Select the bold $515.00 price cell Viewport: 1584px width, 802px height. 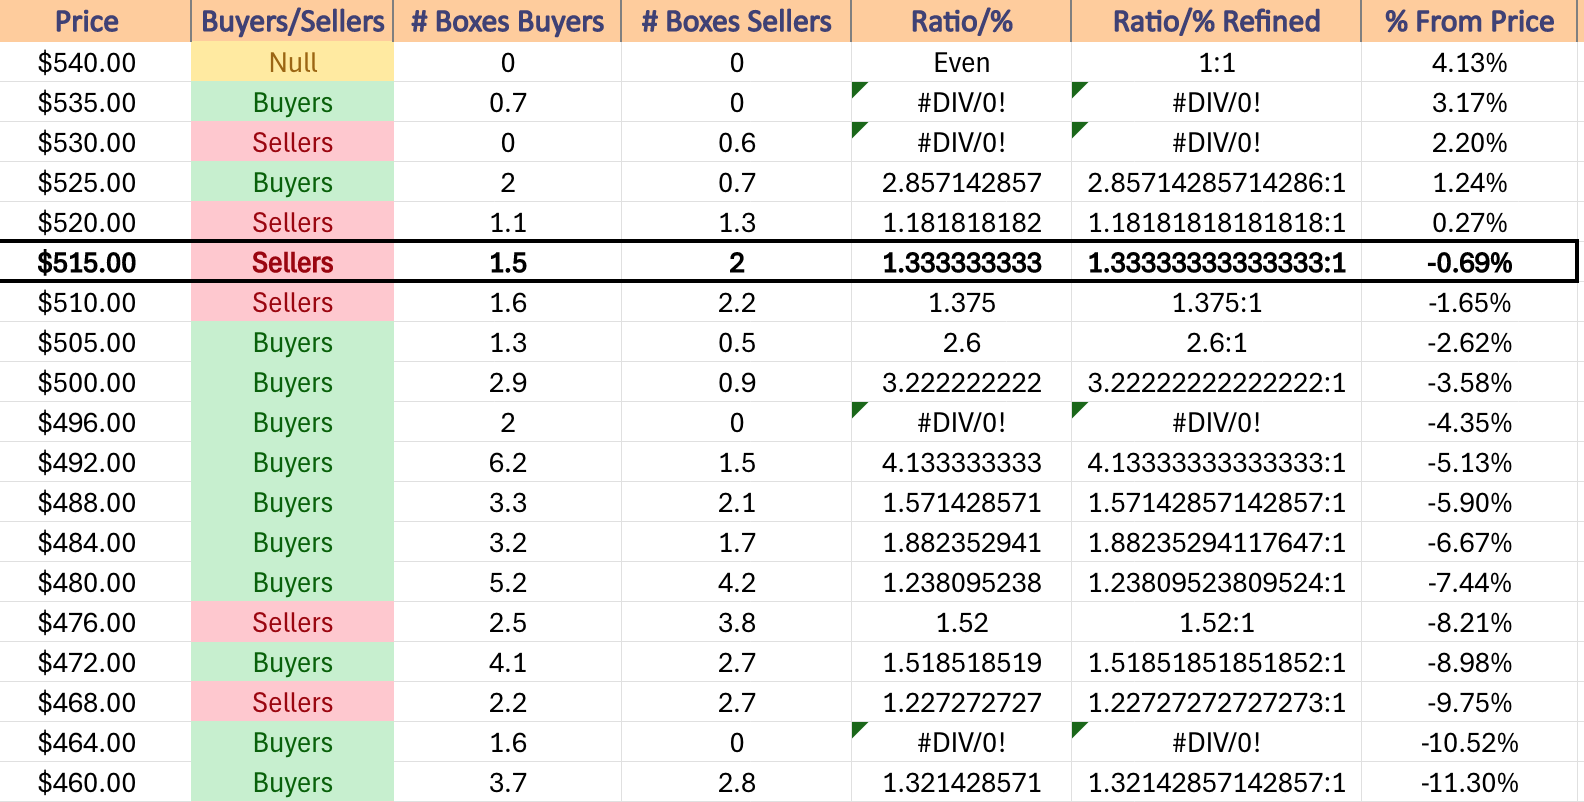point(87,262)
